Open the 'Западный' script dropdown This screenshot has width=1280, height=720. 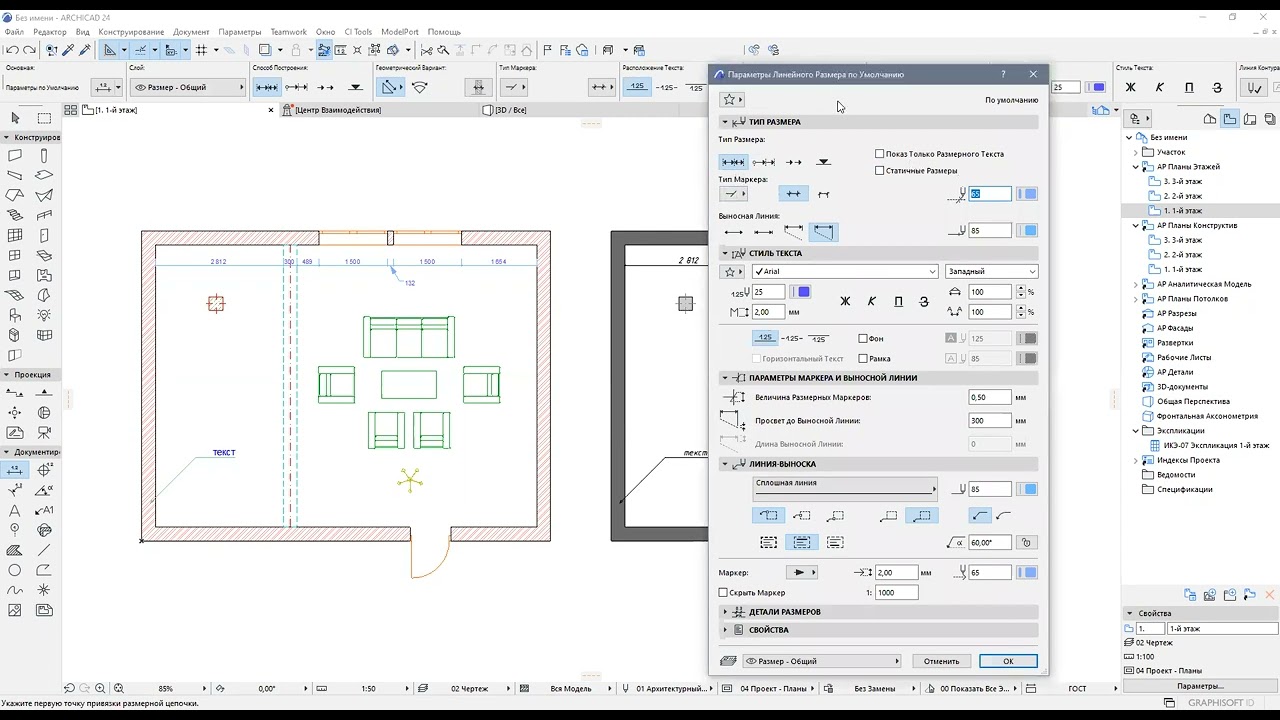[992, 272]
